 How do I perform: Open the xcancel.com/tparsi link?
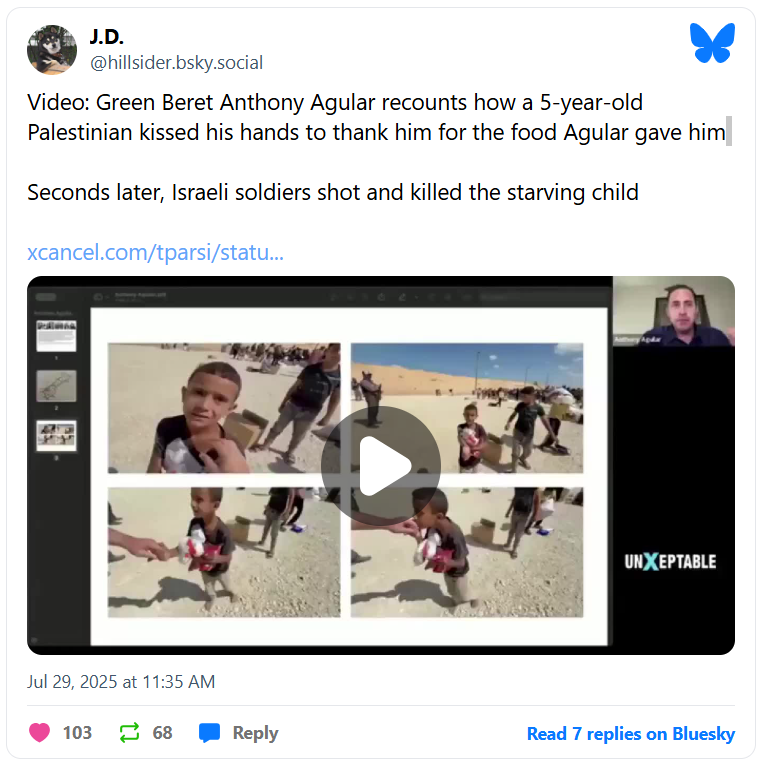pyautogui.click(x=155, y=253)
